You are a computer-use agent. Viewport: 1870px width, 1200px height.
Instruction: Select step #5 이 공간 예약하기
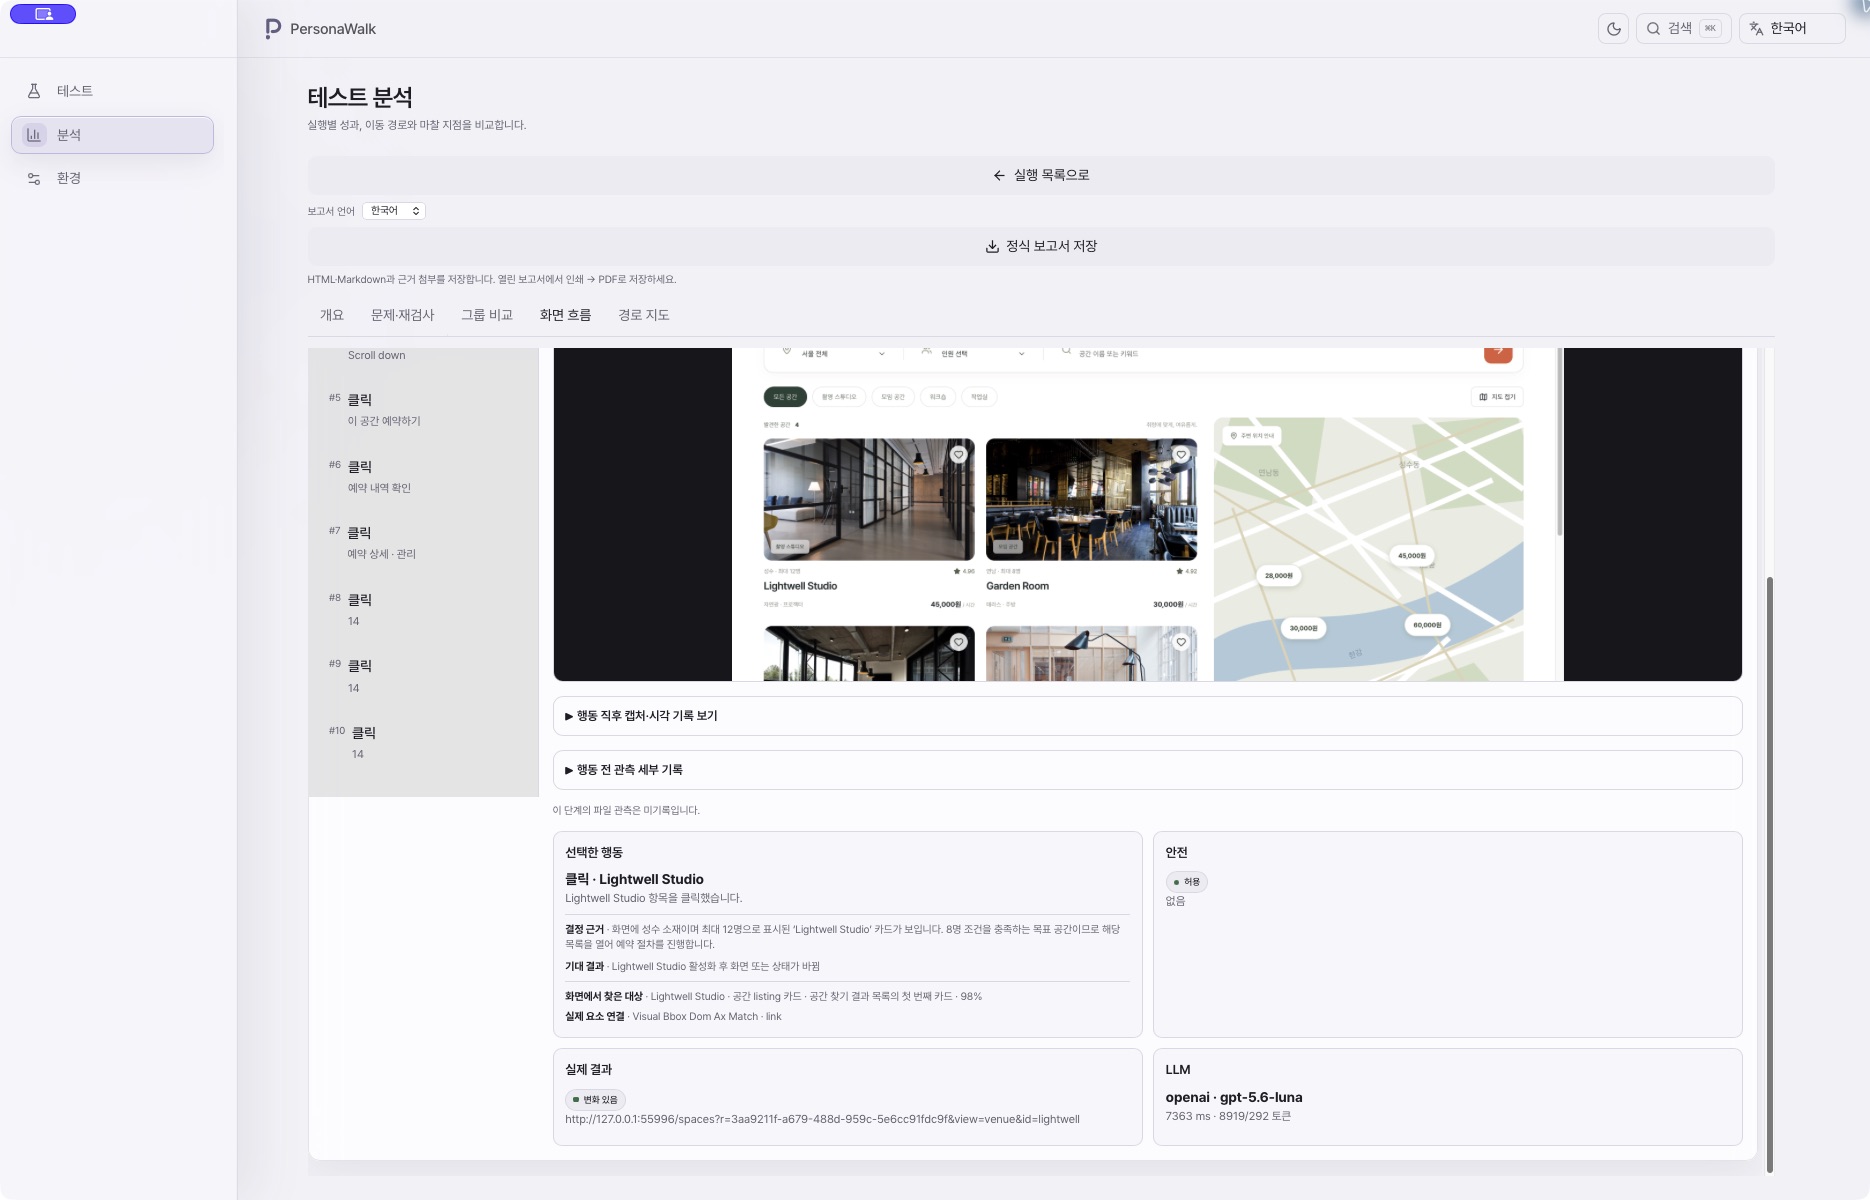pos(424,409)
